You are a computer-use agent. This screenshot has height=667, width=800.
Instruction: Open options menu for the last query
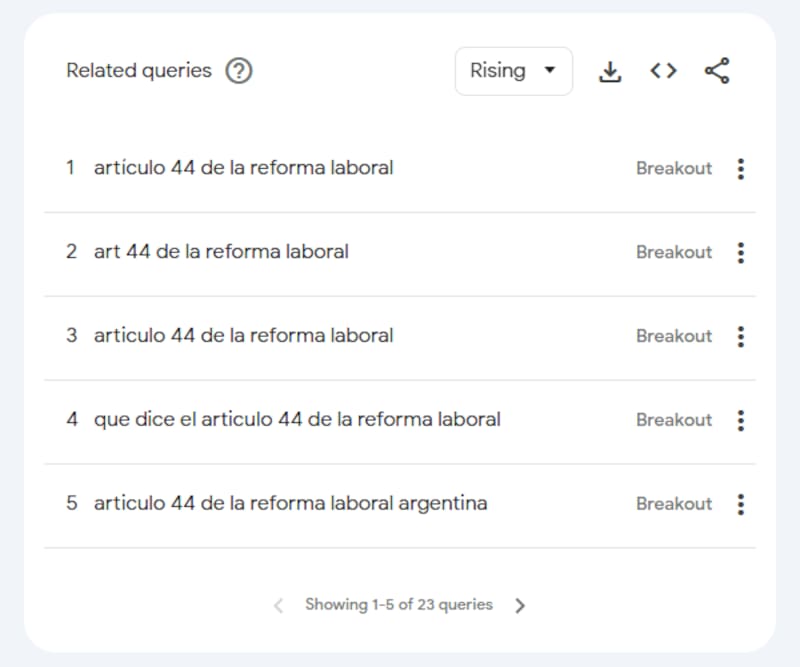click(741, 504)
